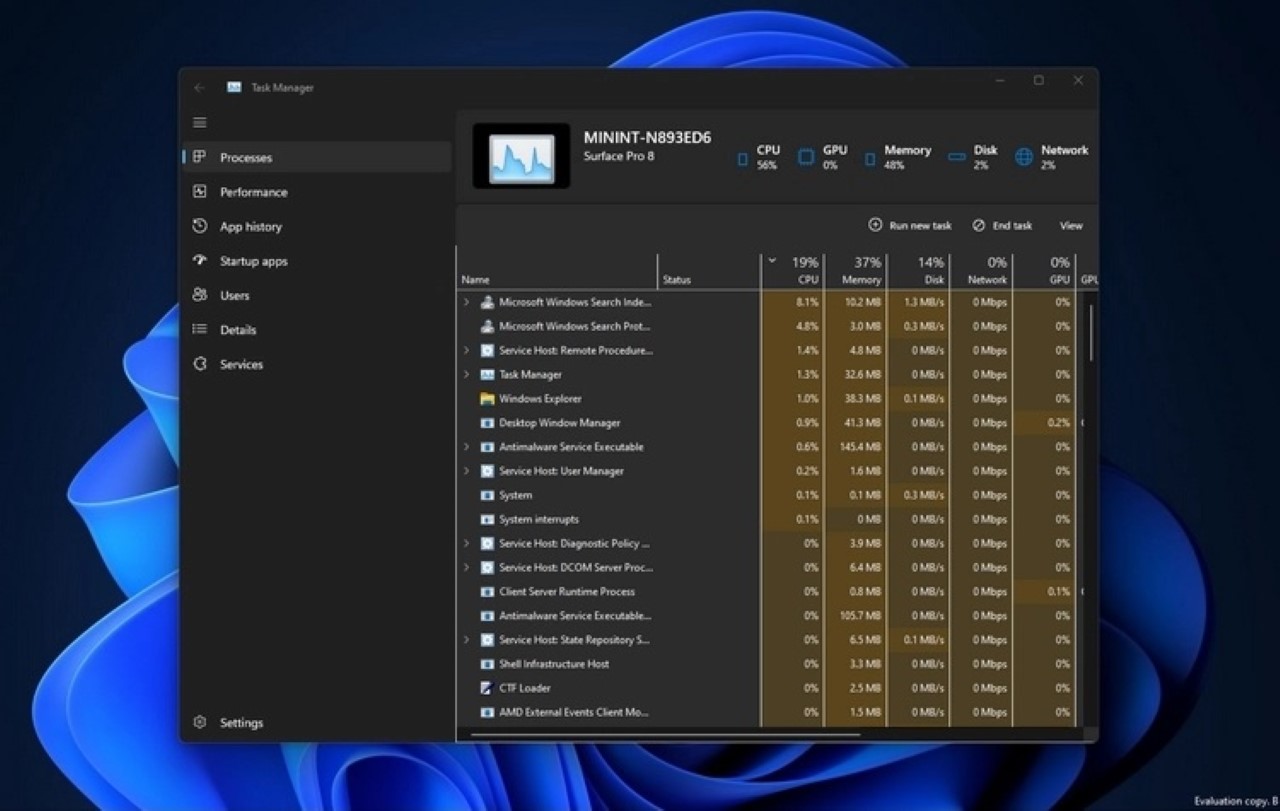Click the MININT-N893ED6 computer name
This screenshot has height=811, width=1280.
click(x=648, y=138)
